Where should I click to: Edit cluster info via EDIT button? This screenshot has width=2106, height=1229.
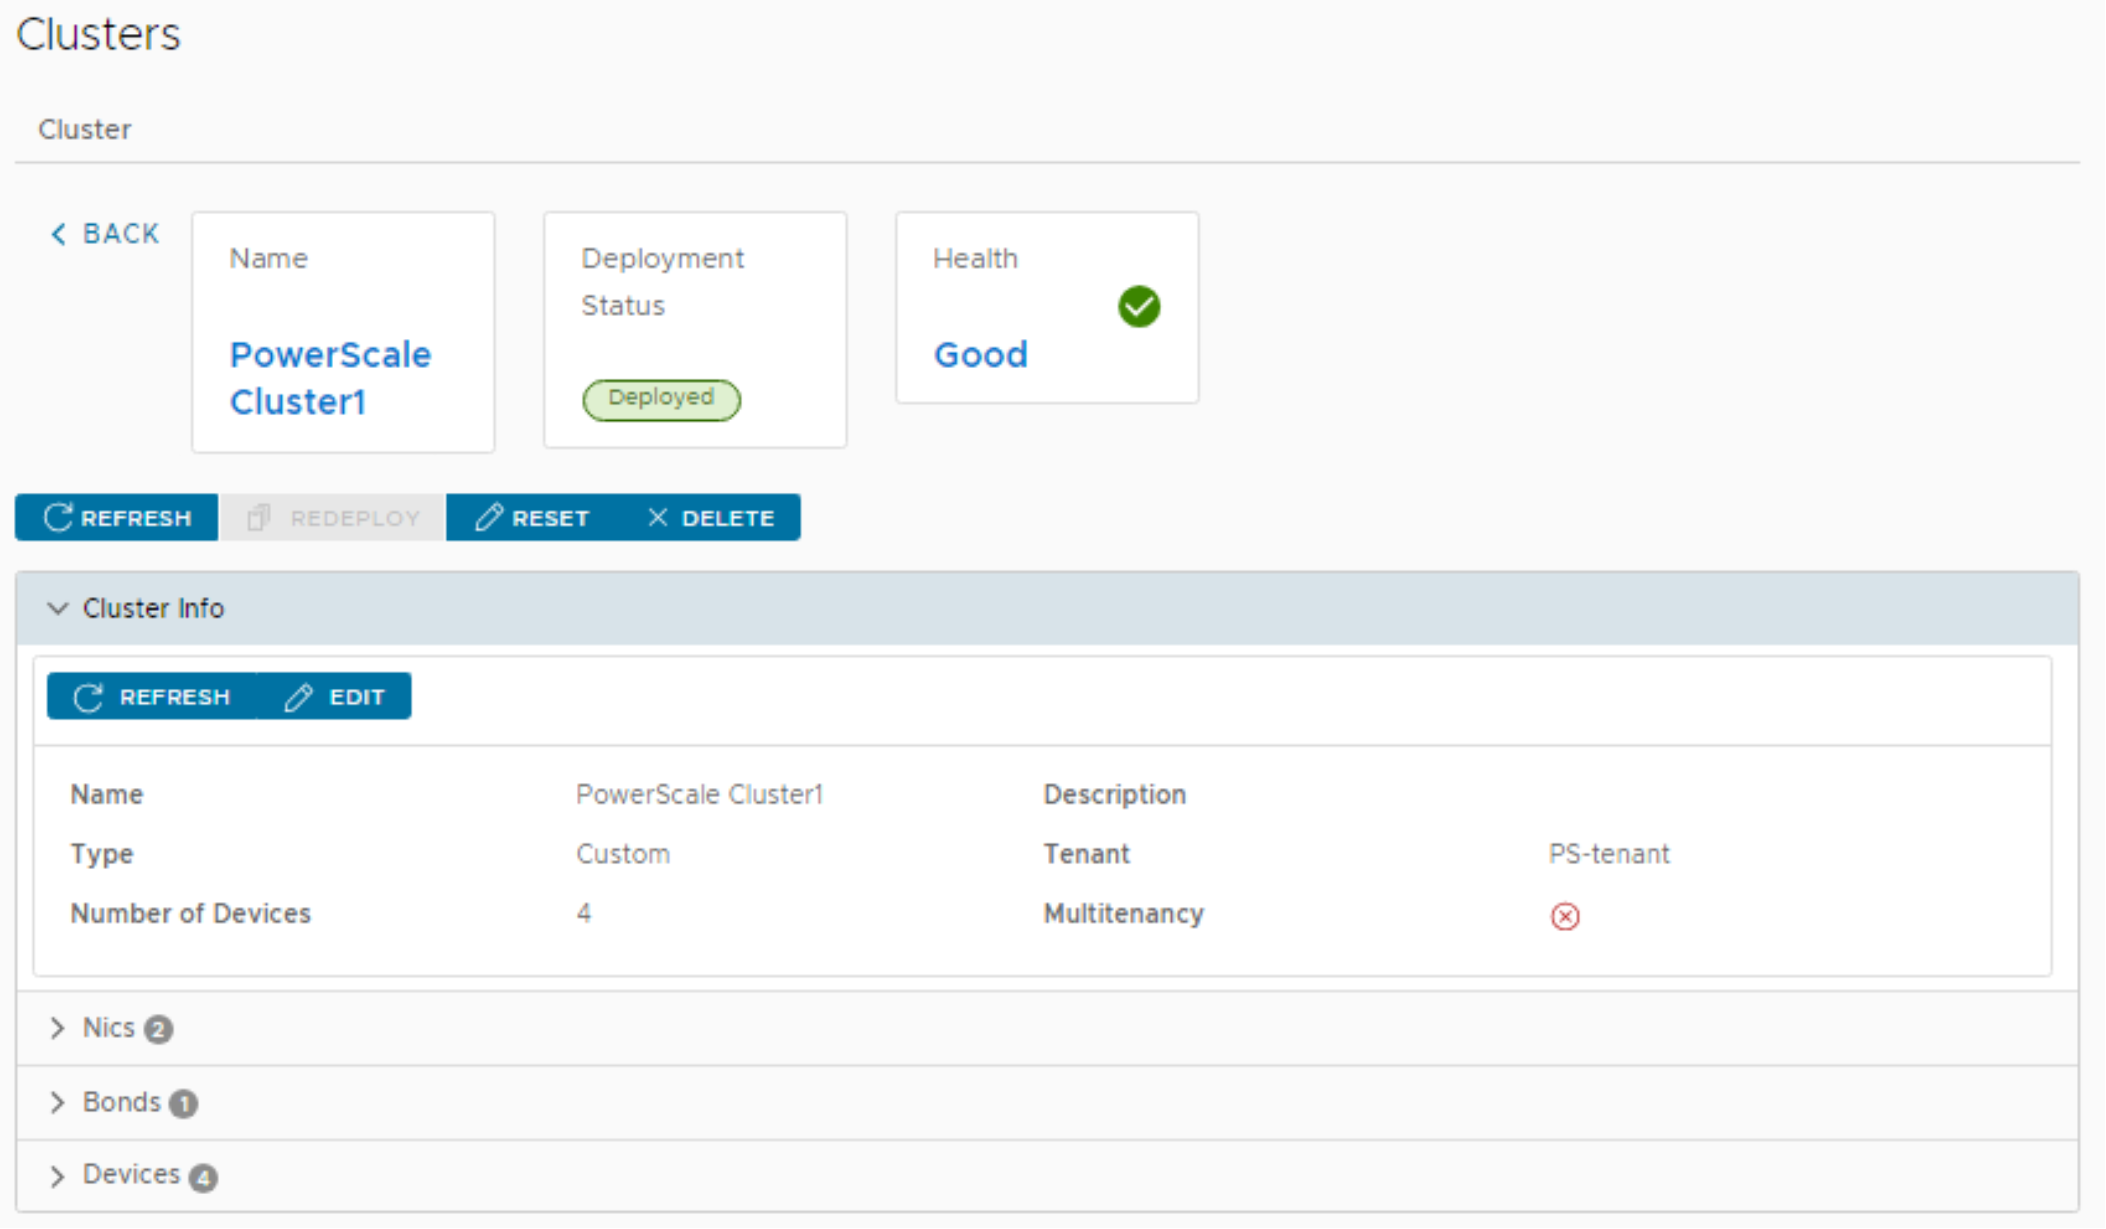335,697
